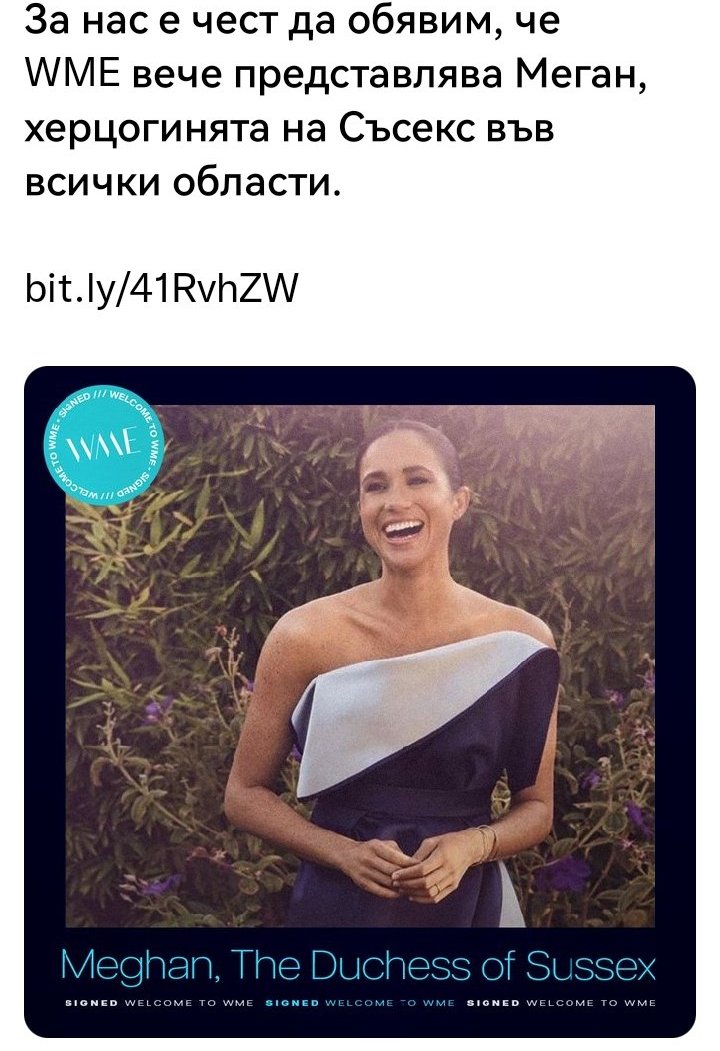Open the attached photo of the laughing woman
Viewport: 720px width, 1051px height.
click(360, 666)
